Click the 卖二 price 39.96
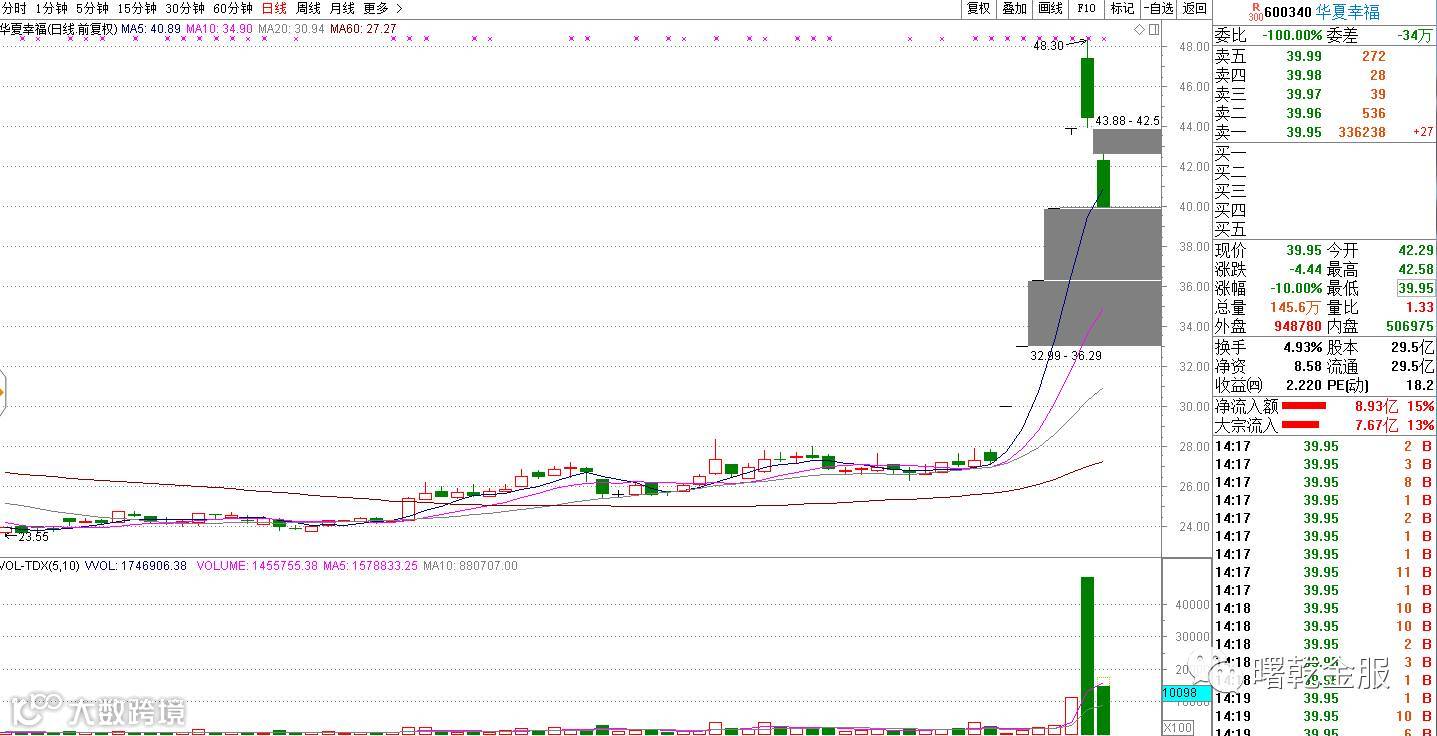 pos(1303,113)
